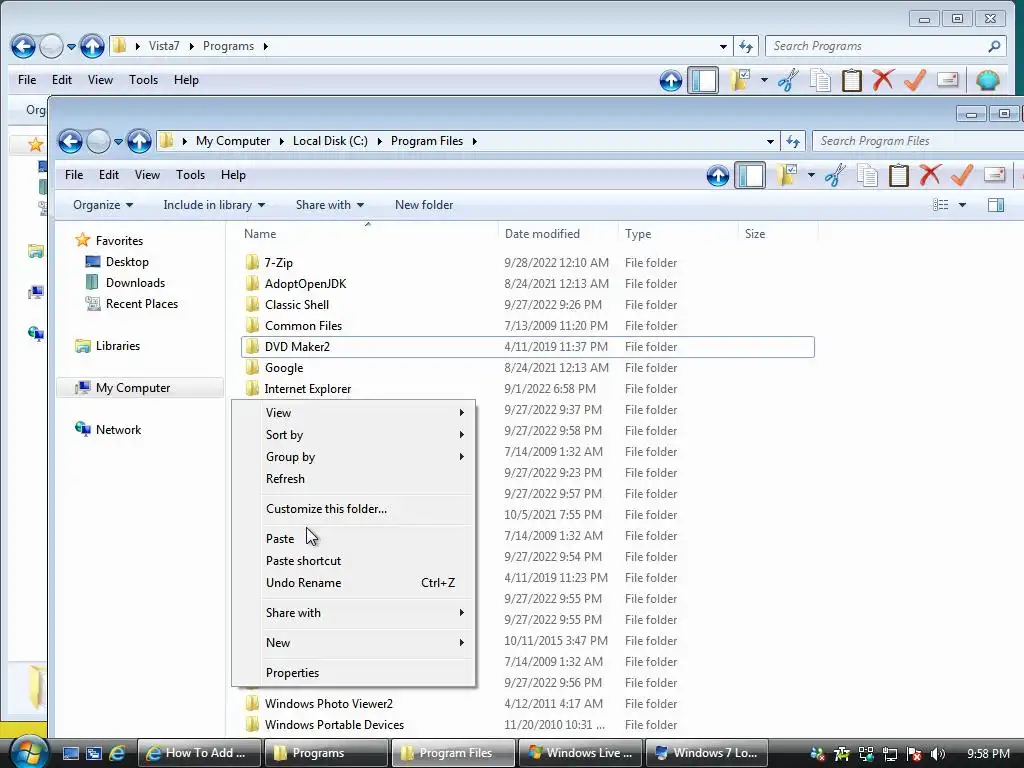The image size is (1024, 768).
Task: Click globe icon in Programs window toolbar
Action: pyautogui.click(x=988, y=80)
